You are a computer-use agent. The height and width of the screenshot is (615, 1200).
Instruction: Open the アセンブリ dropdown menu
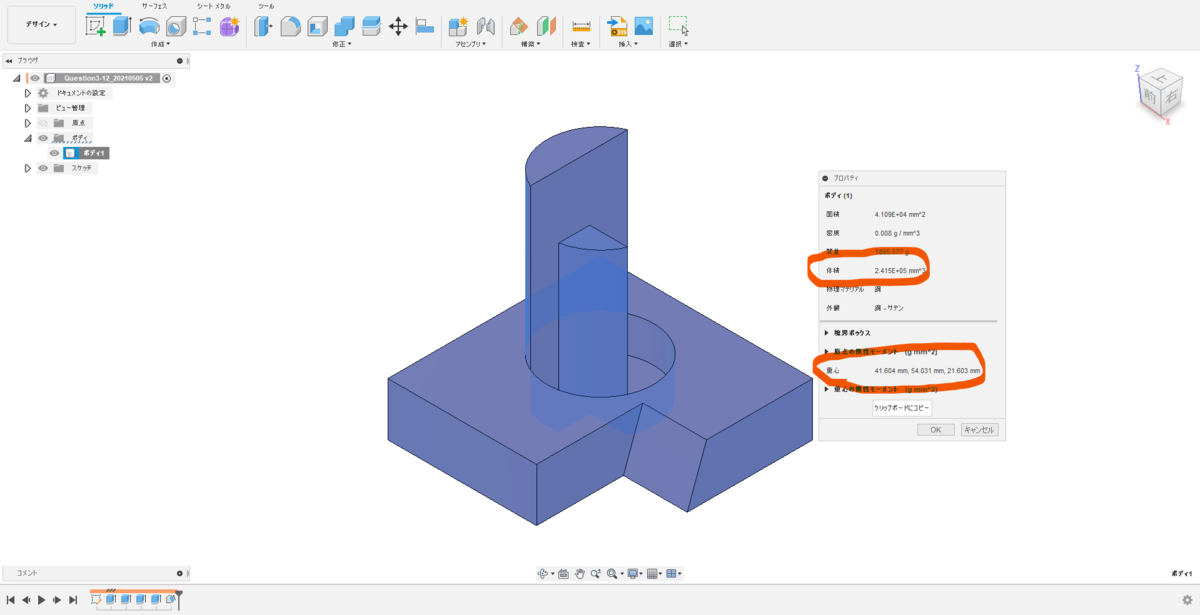tap(470, 44)
